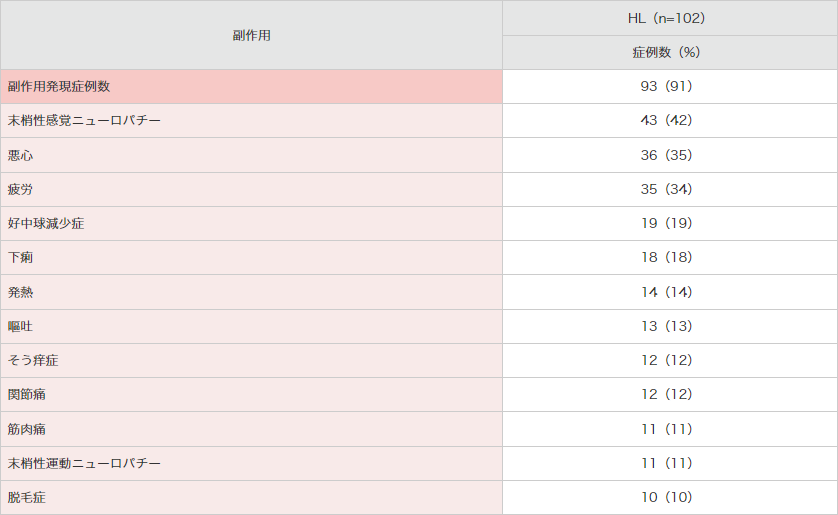Select the 36 (35) value cell
This screenshot has height=515, width=838.
(667, 155)
